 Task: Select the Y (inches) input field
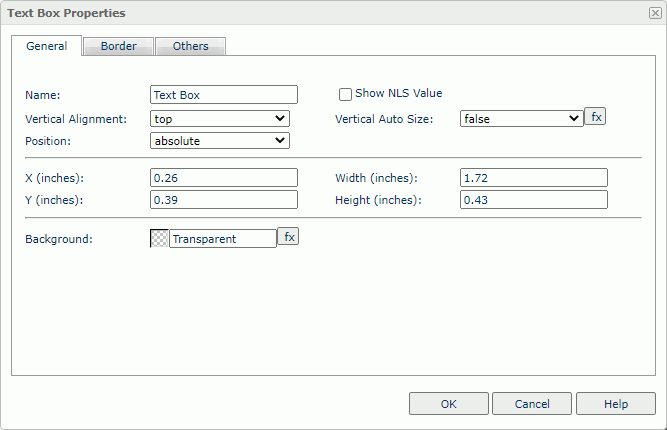click(224, 200)
